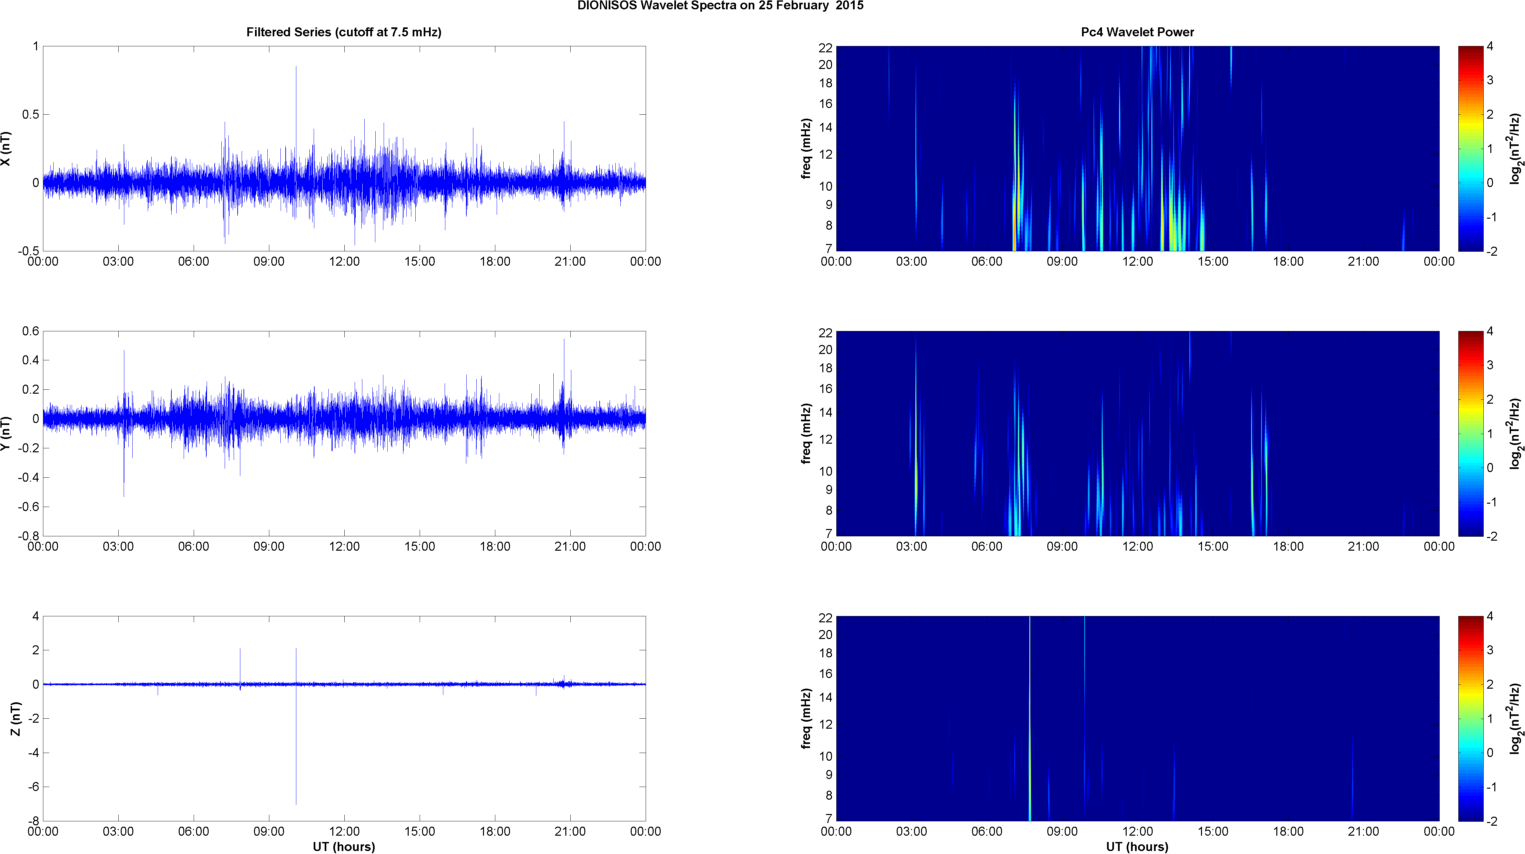The width and height of the screenshot is (1525, 854).
Task: Click the '18' frequency tick of the Y spectrogram
Action: [826, 369]
